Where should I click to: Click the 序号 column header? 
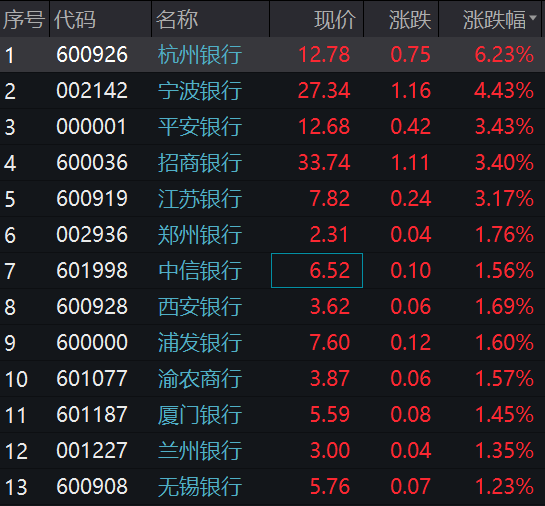click(24, 19)
